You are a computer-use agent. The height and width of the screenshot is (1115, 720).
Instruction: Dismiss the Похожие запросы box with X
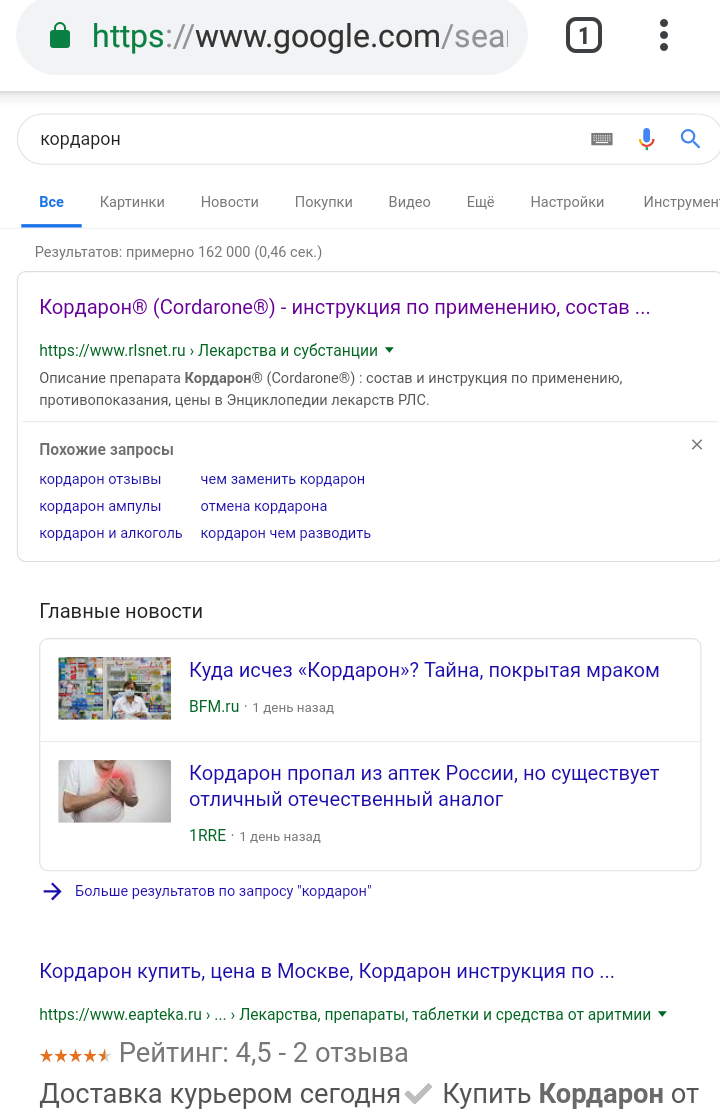point(697,444)
